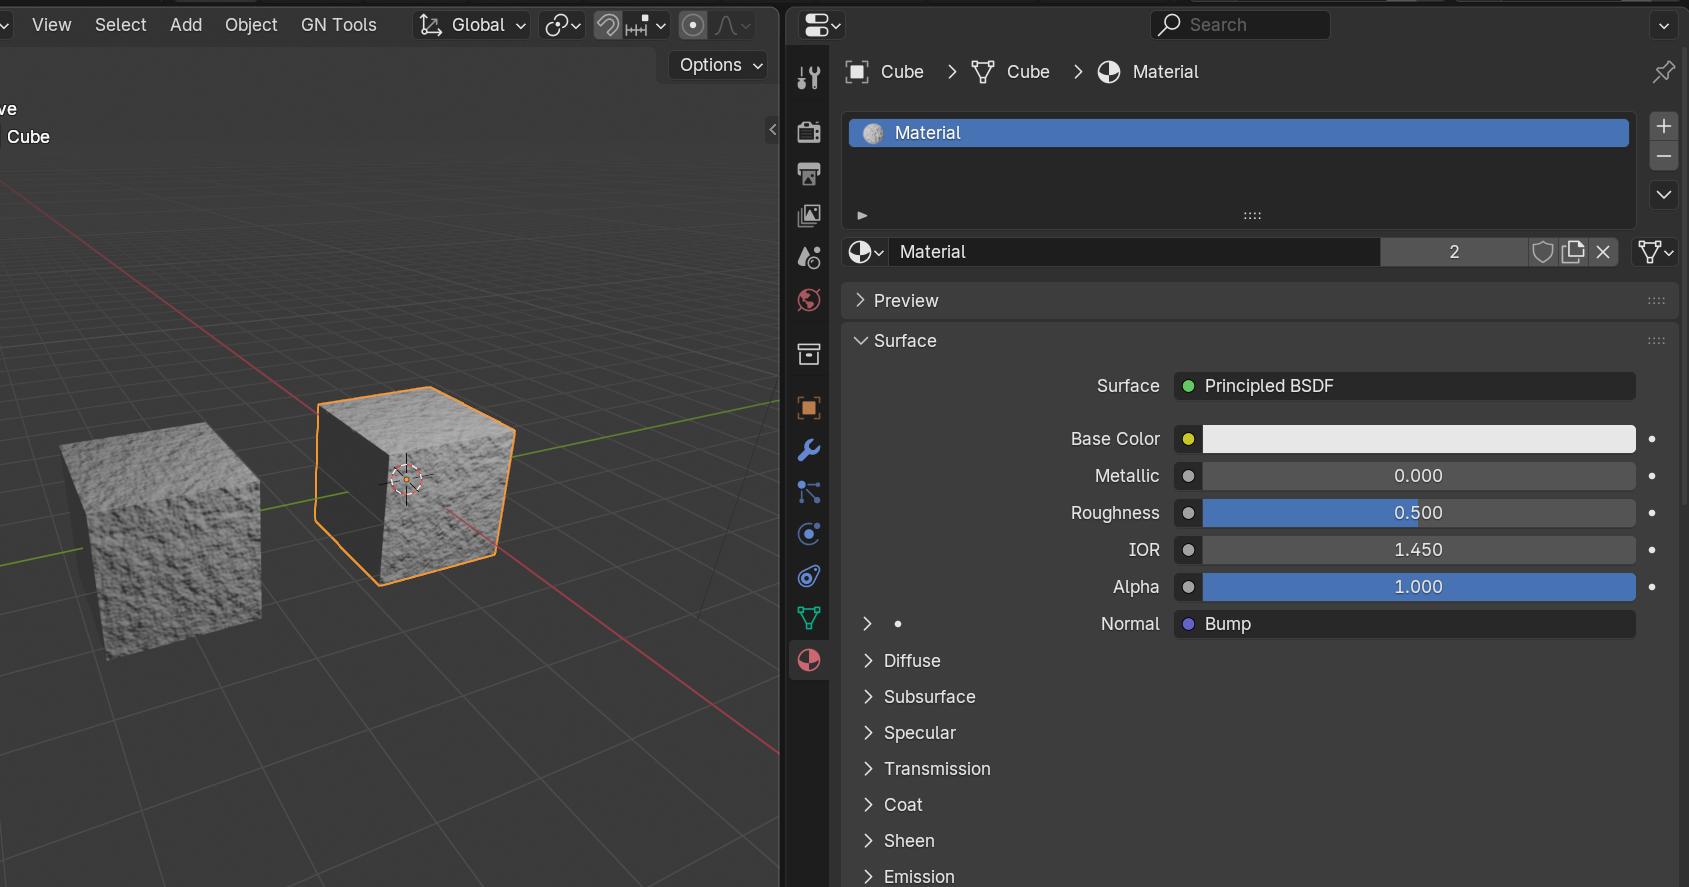Open the View Layer properties tab
1689x887 pixels.
tap(809, 216)
